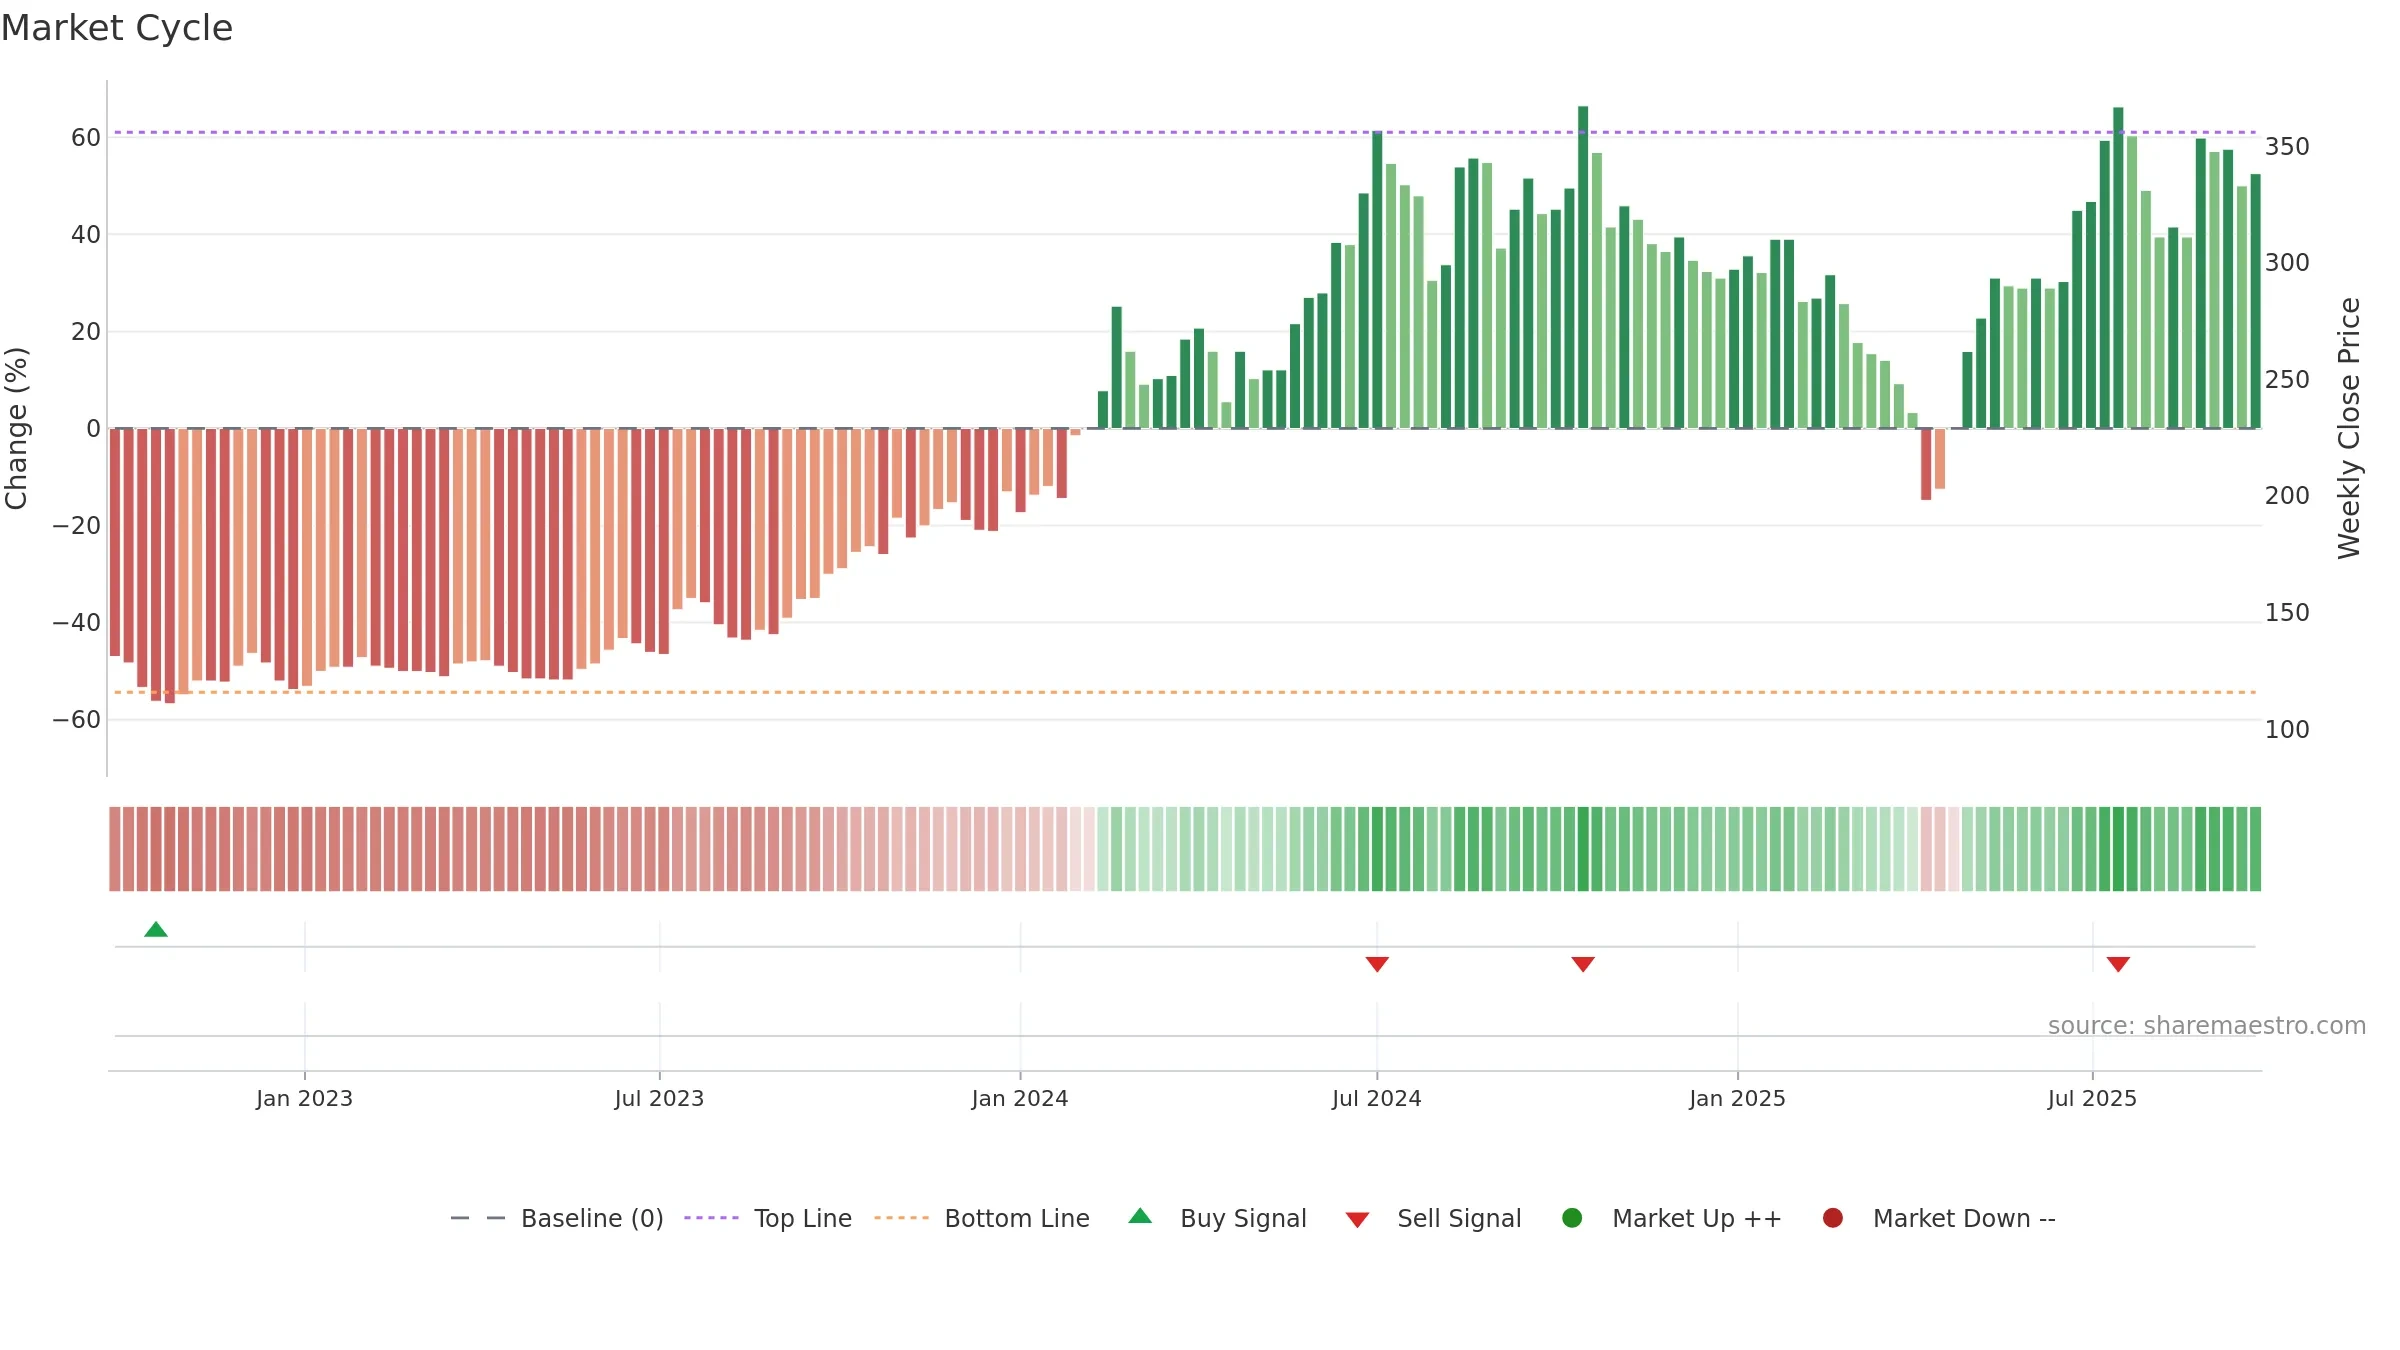2400x1350 pixels.
Task: Click the late 2024 sell signal triangle
Action: pyautogui.click(x=1583, y=964)
